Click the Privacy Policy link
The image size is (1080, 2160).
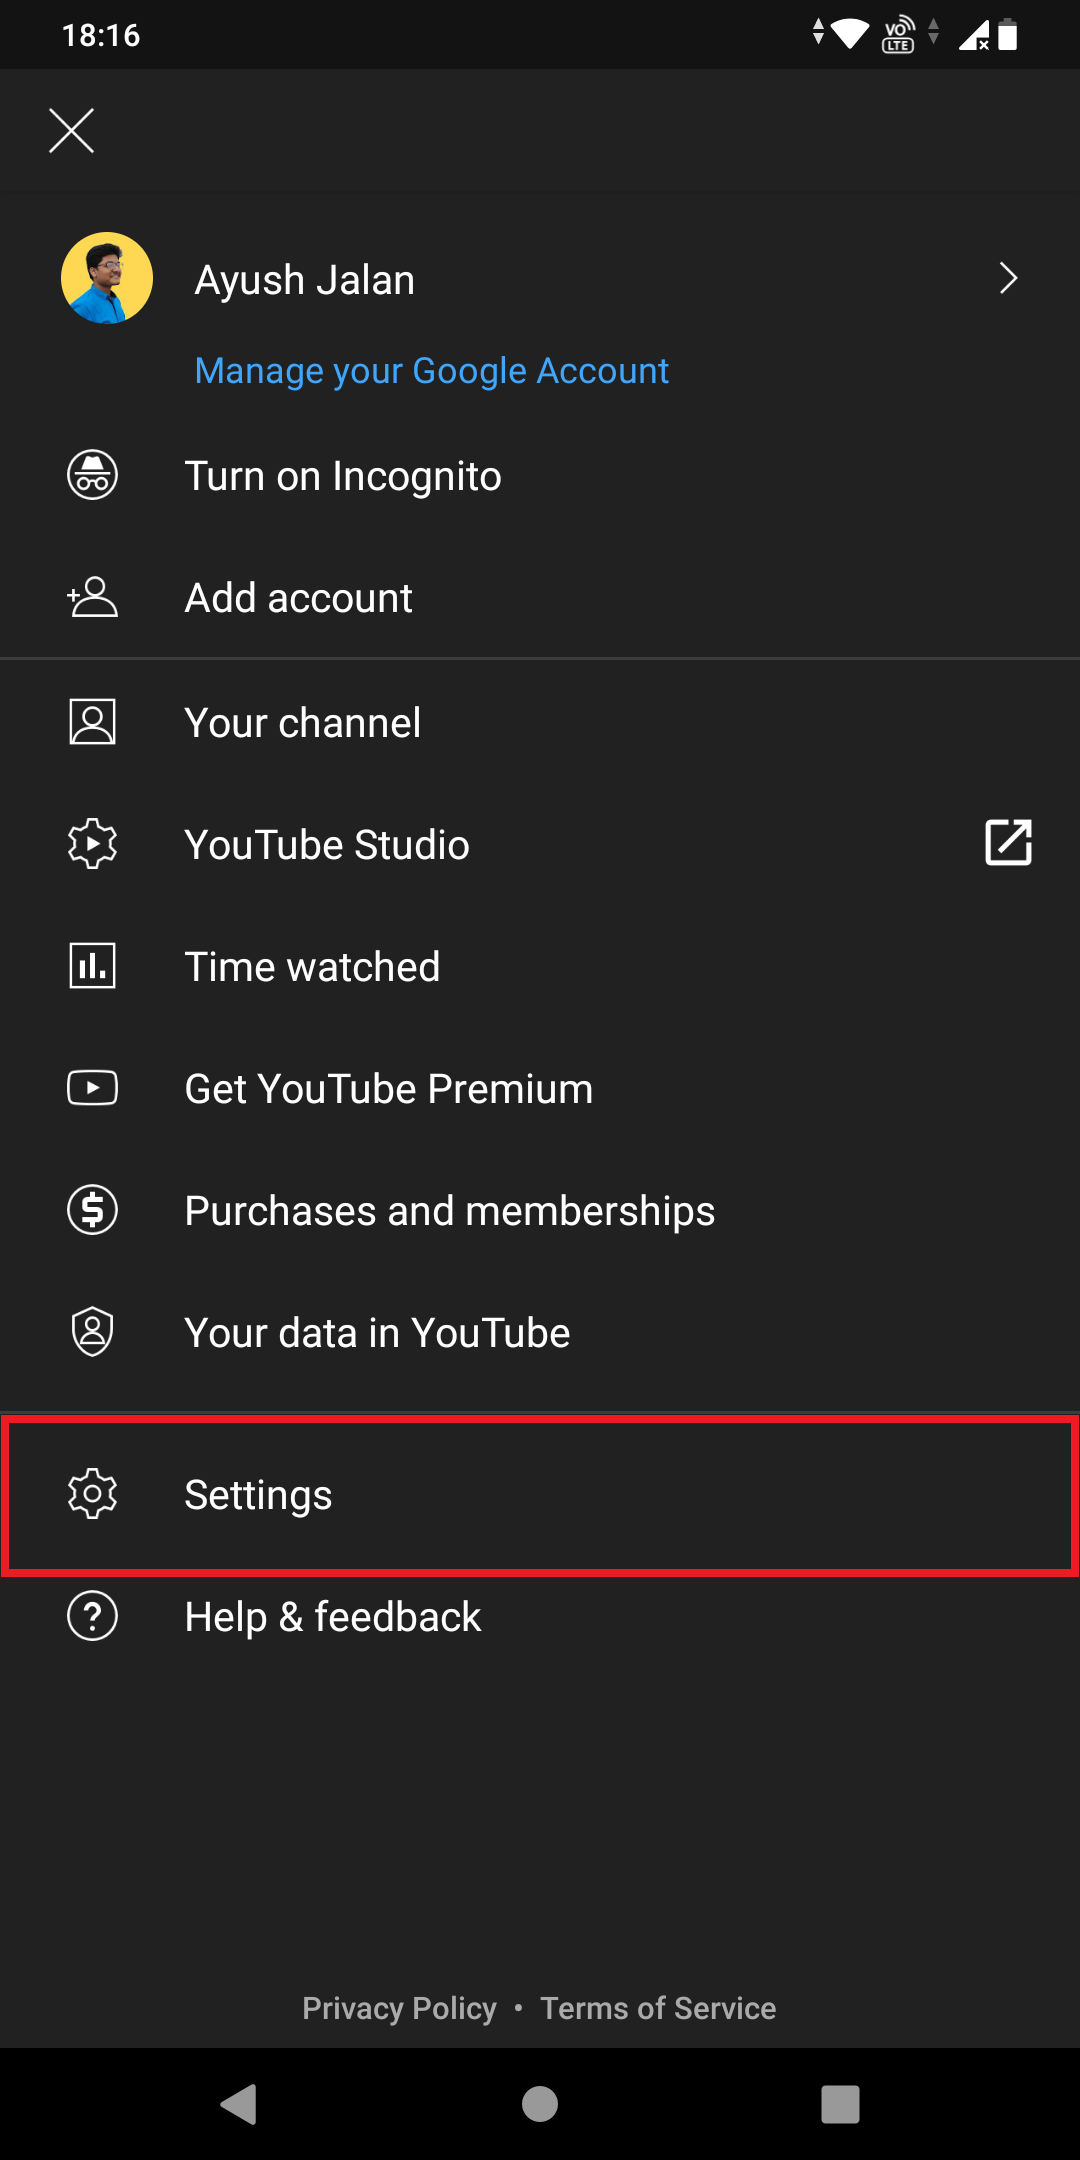(399, 2008)
